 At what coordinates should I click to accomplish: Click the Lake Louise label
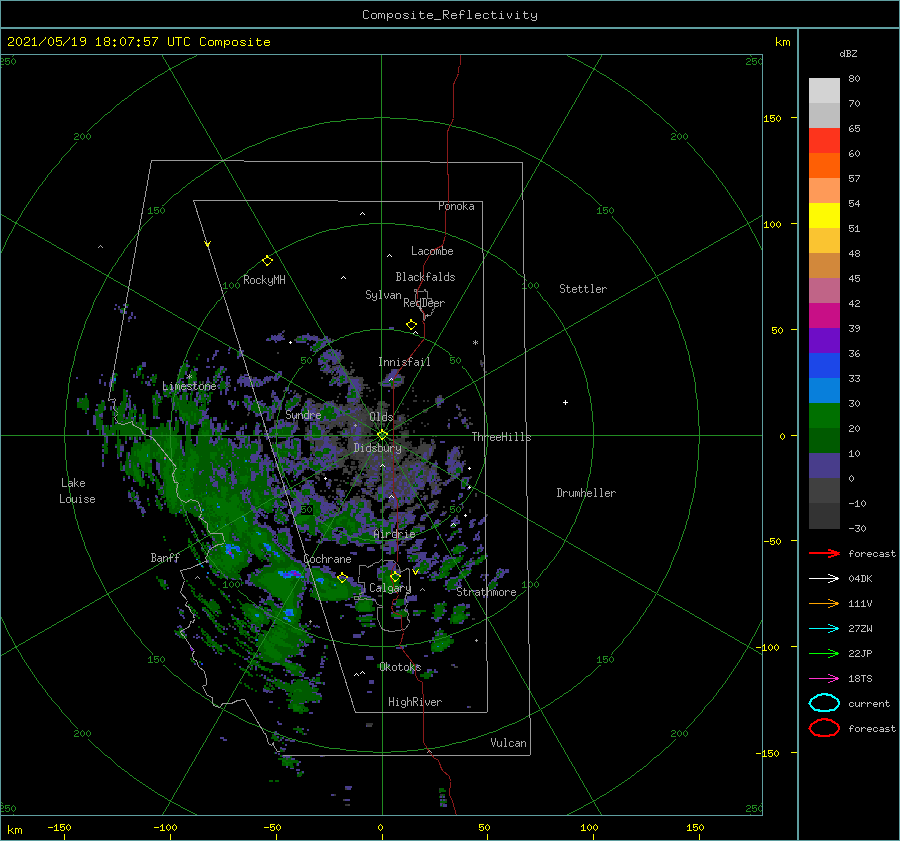tap(77, 491)
